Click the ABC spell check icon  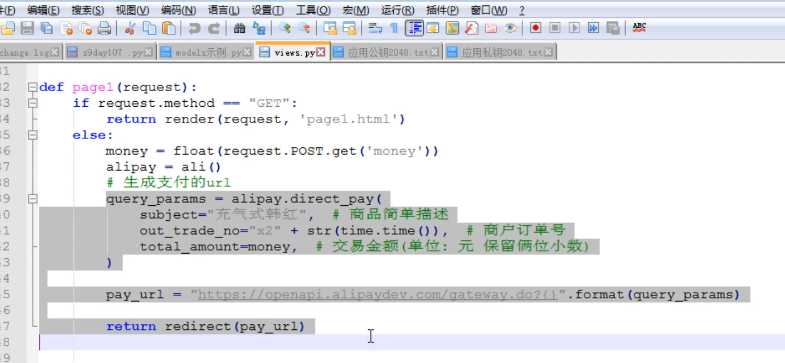coord(639,28)
